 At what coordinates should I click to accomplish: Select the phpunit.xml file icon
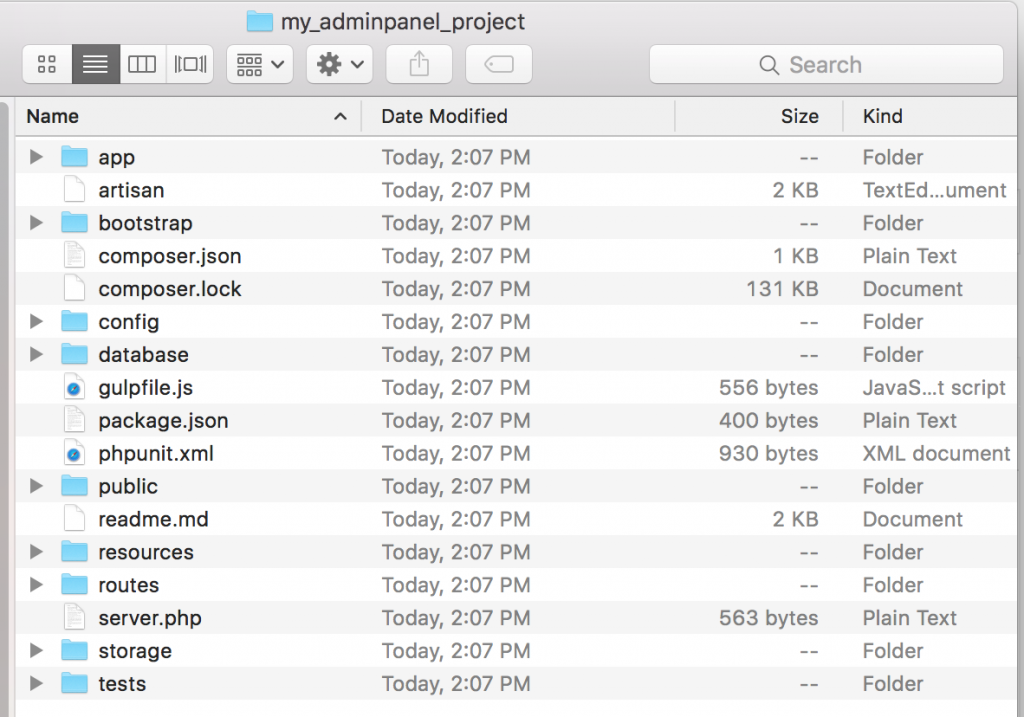pyautogui.click(x=74, y=453)
